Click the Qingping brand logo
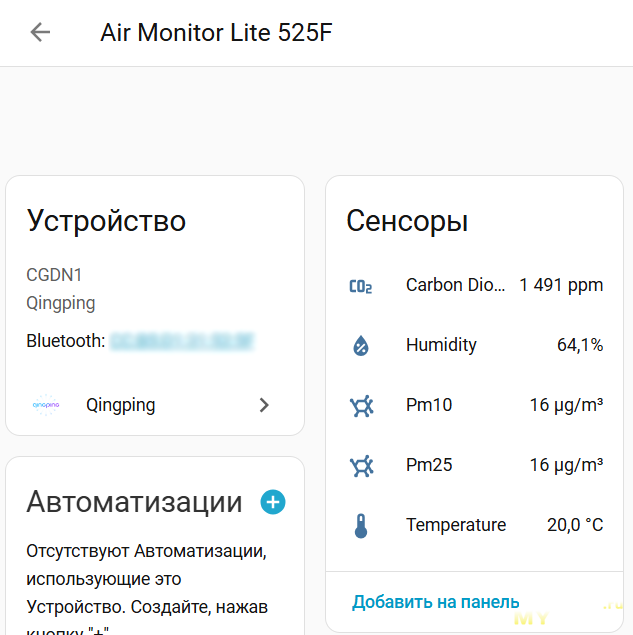Screen dimensions: 633x635 pyautogui.click(x=46, y=405)
